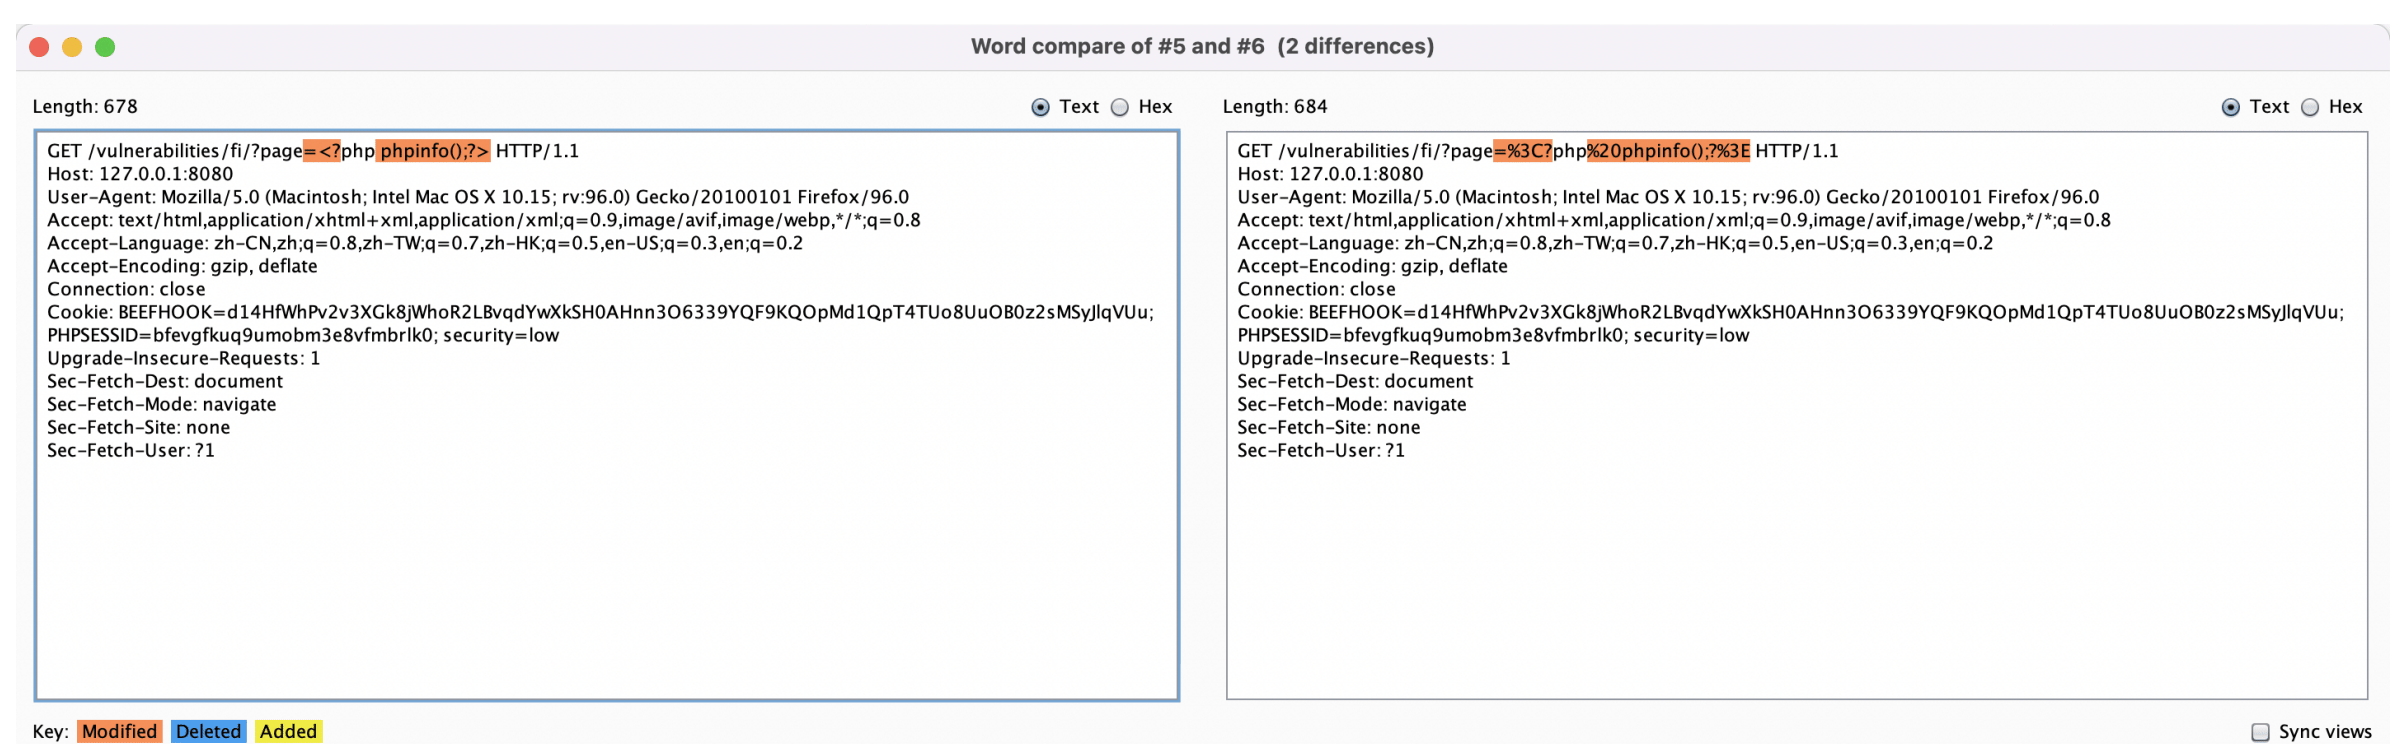The image size is (2400, 744).
Task: Maximize the window with the green button
Action: 105,47
